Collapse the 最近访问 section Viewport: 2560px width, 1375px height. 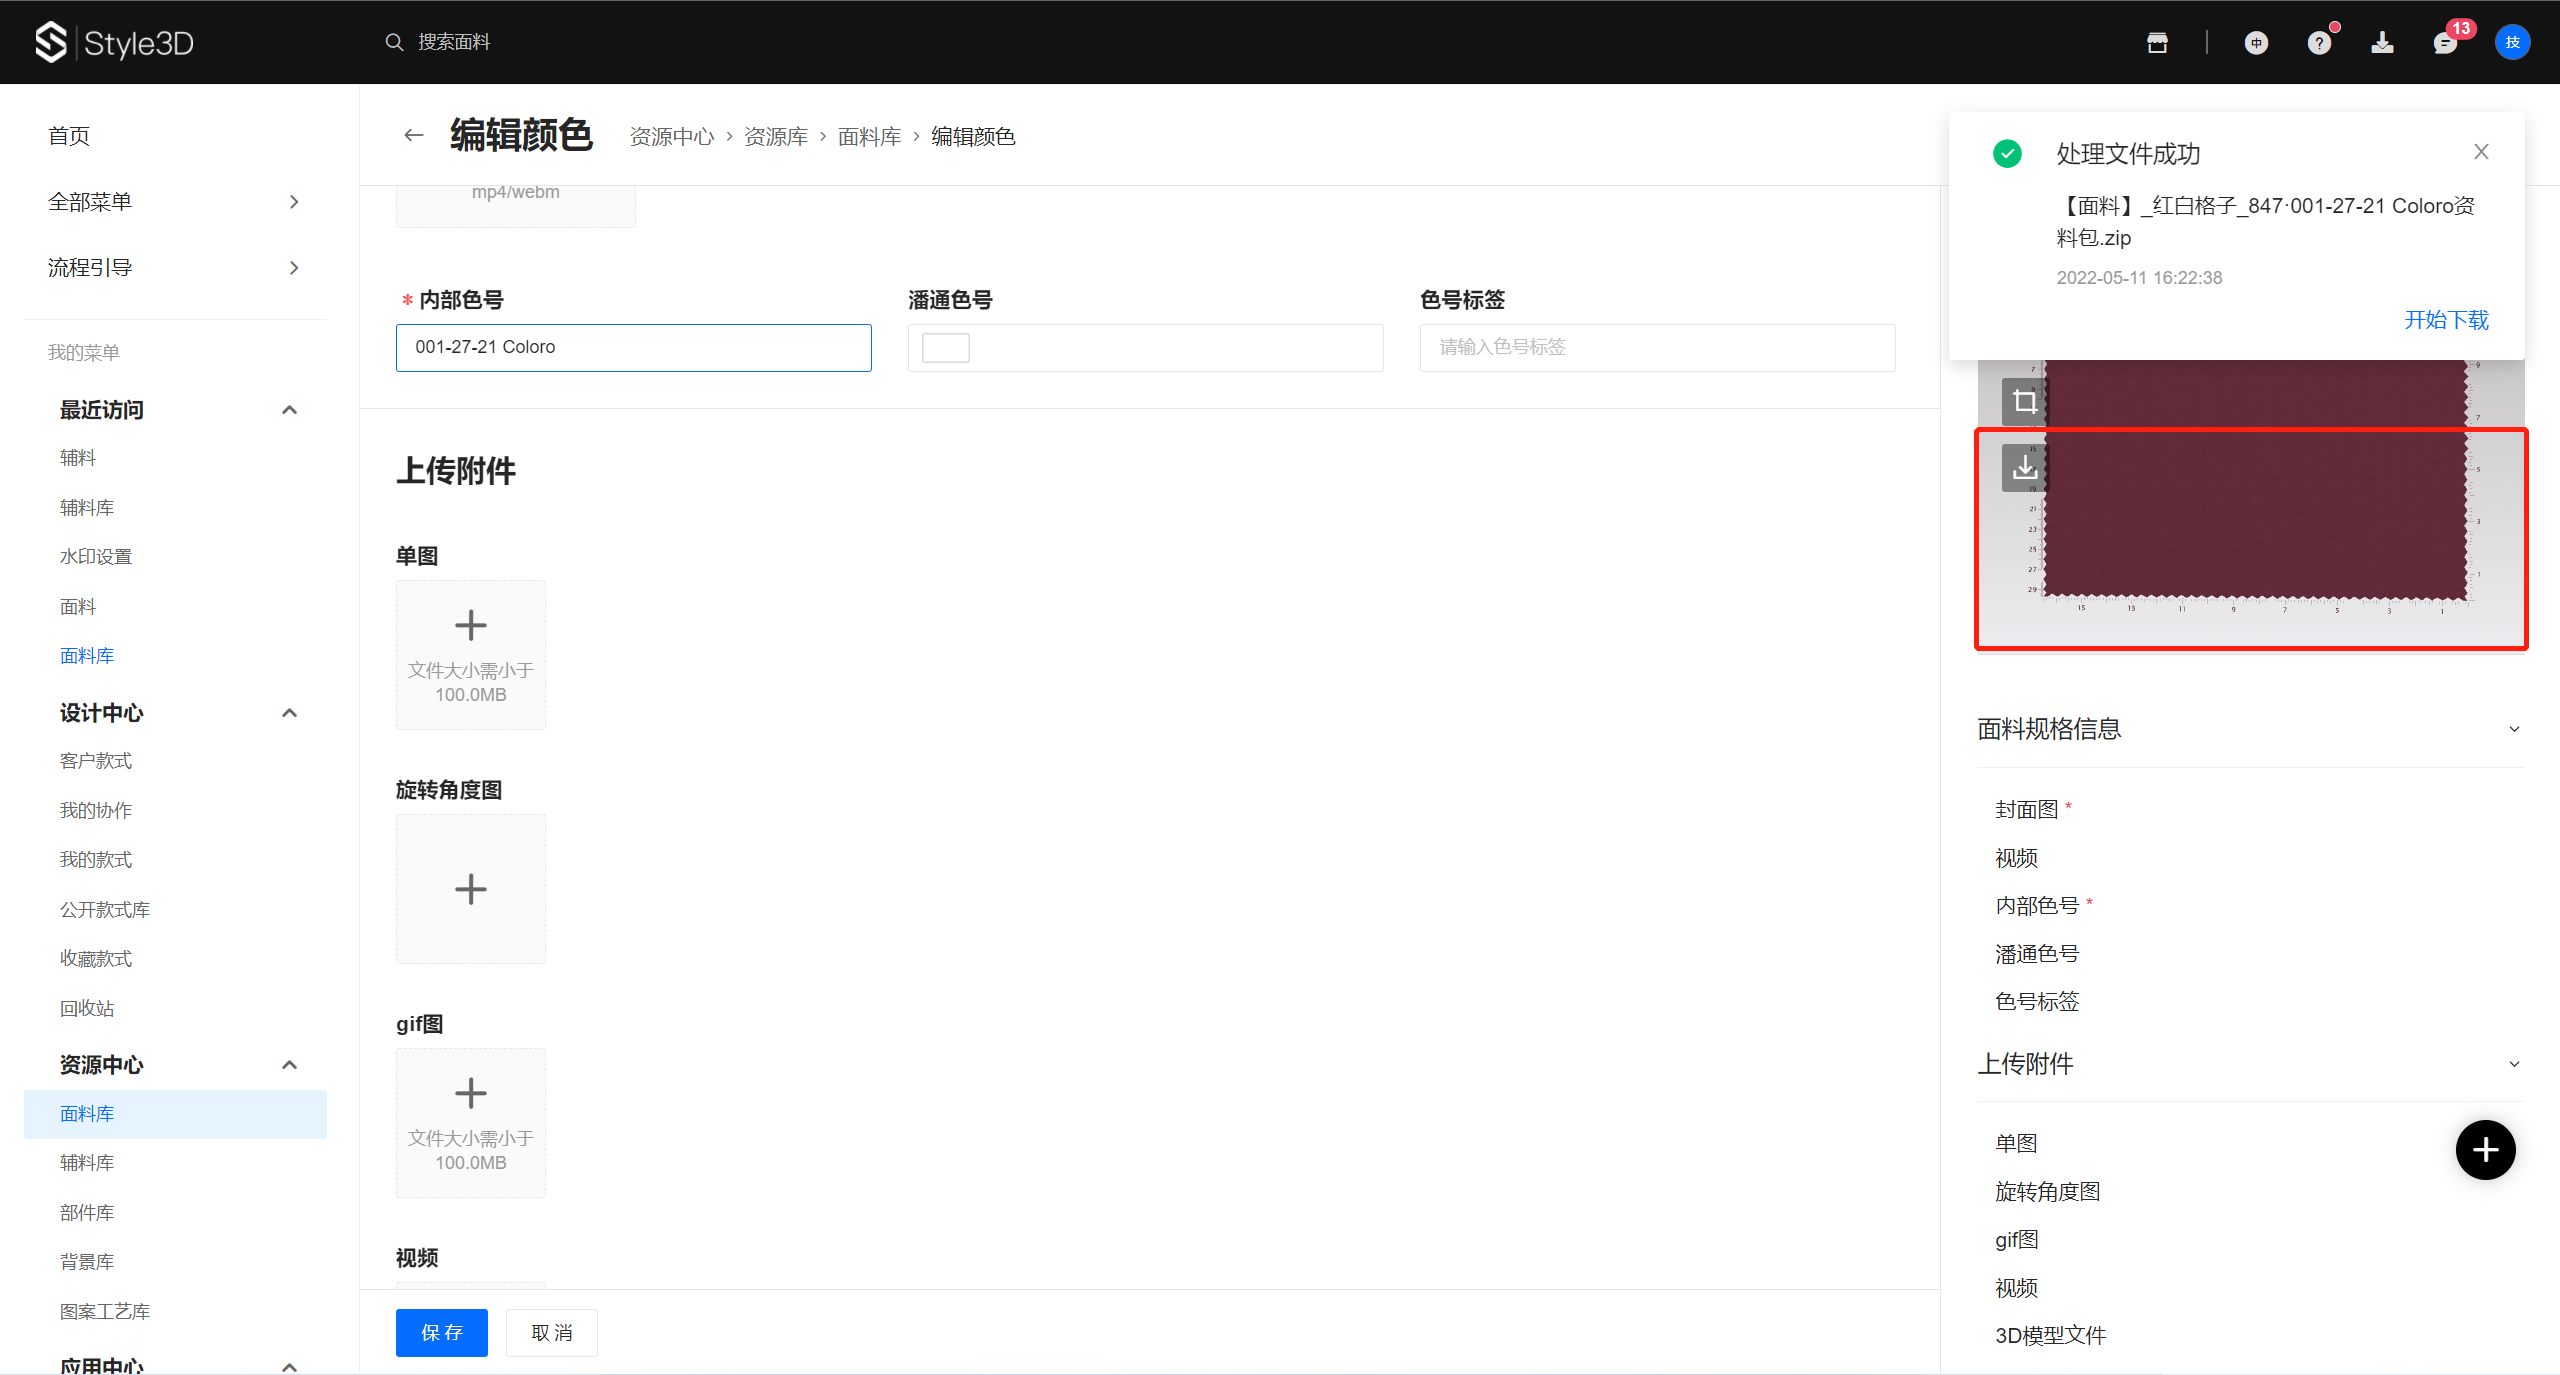289,410
